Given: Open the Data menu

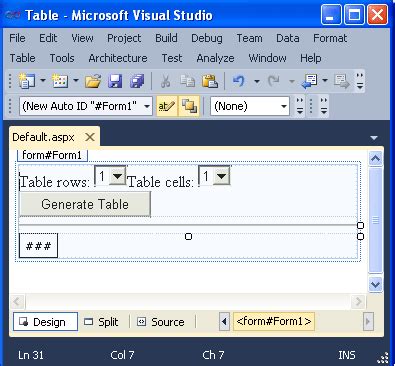Looking at the screenshot, I should pyautogui.click(x=288, y=38).
